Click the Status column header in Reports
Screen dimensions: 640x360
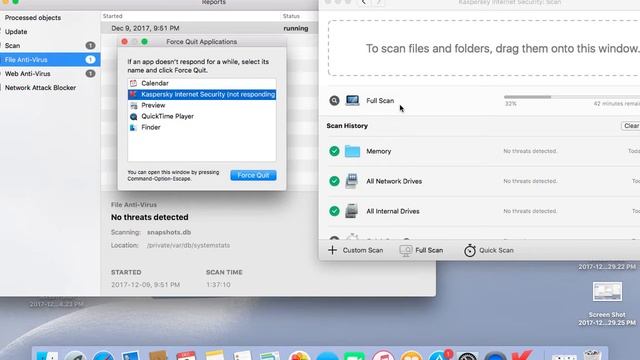point(291,16)
